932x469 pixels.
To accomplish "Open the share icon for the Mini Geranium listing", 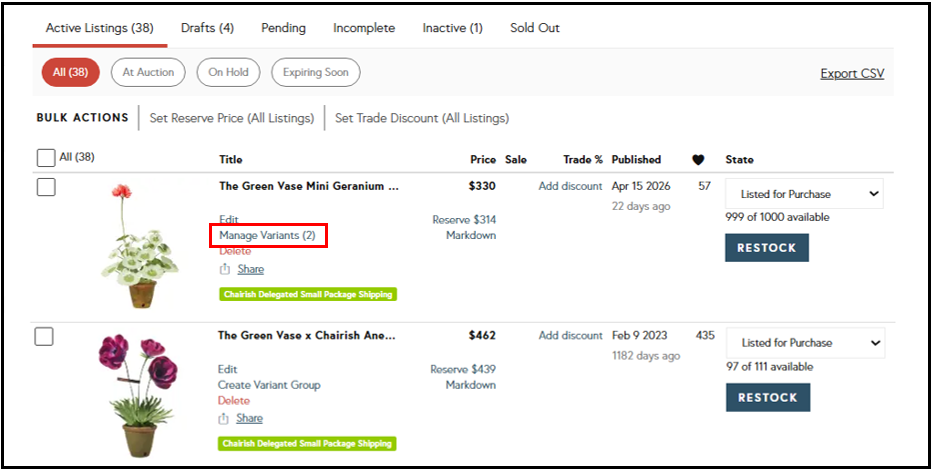I will click(225, 269).
